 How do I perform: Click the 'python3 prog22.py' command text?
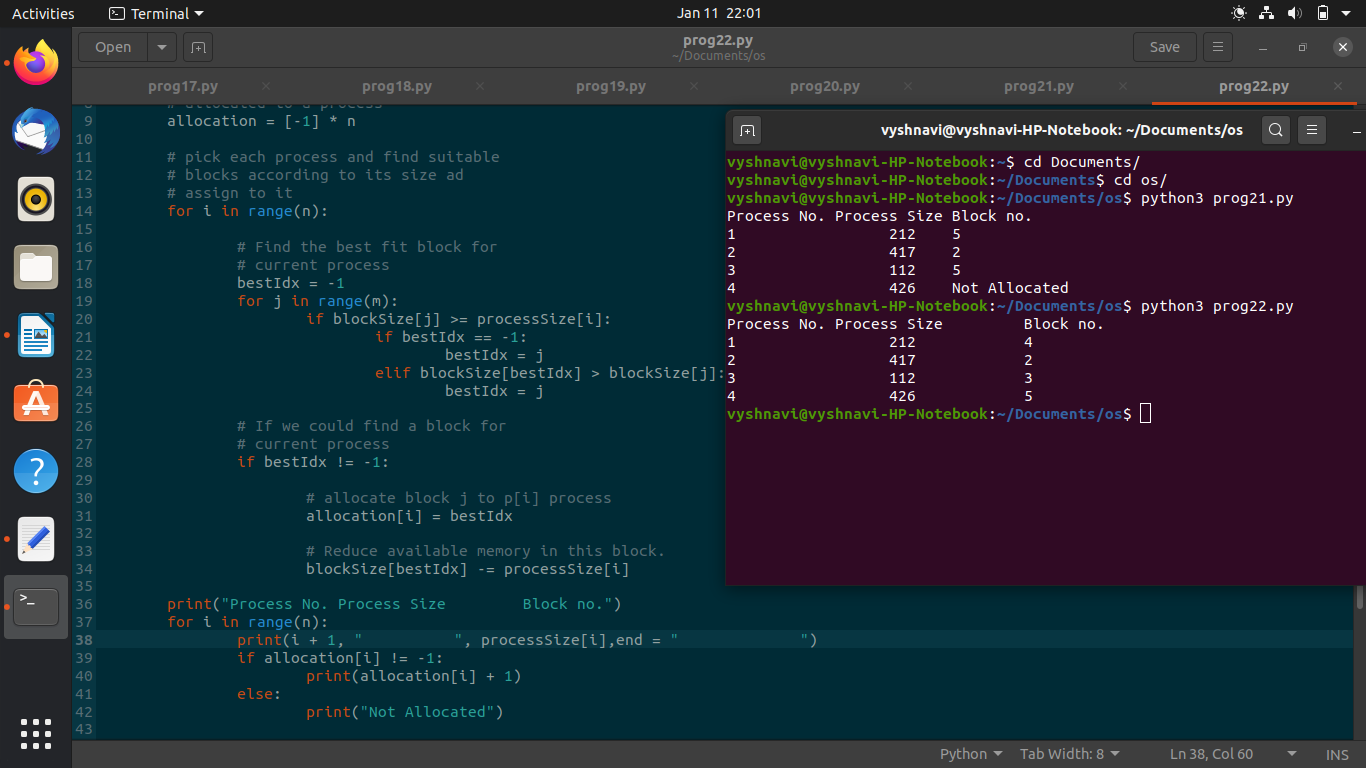pyautogui.click(x=1217, y=306)
